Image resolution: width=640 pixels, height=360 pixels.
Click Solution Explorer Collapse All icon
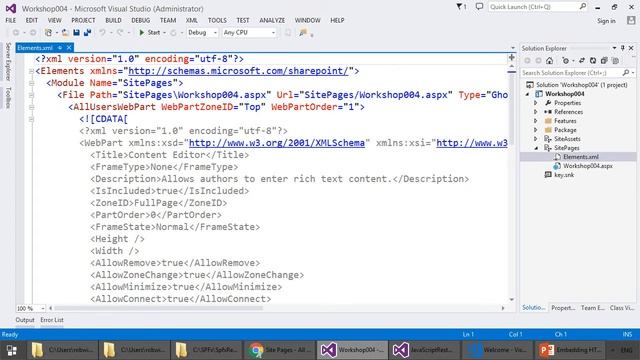tap(604, 60)
